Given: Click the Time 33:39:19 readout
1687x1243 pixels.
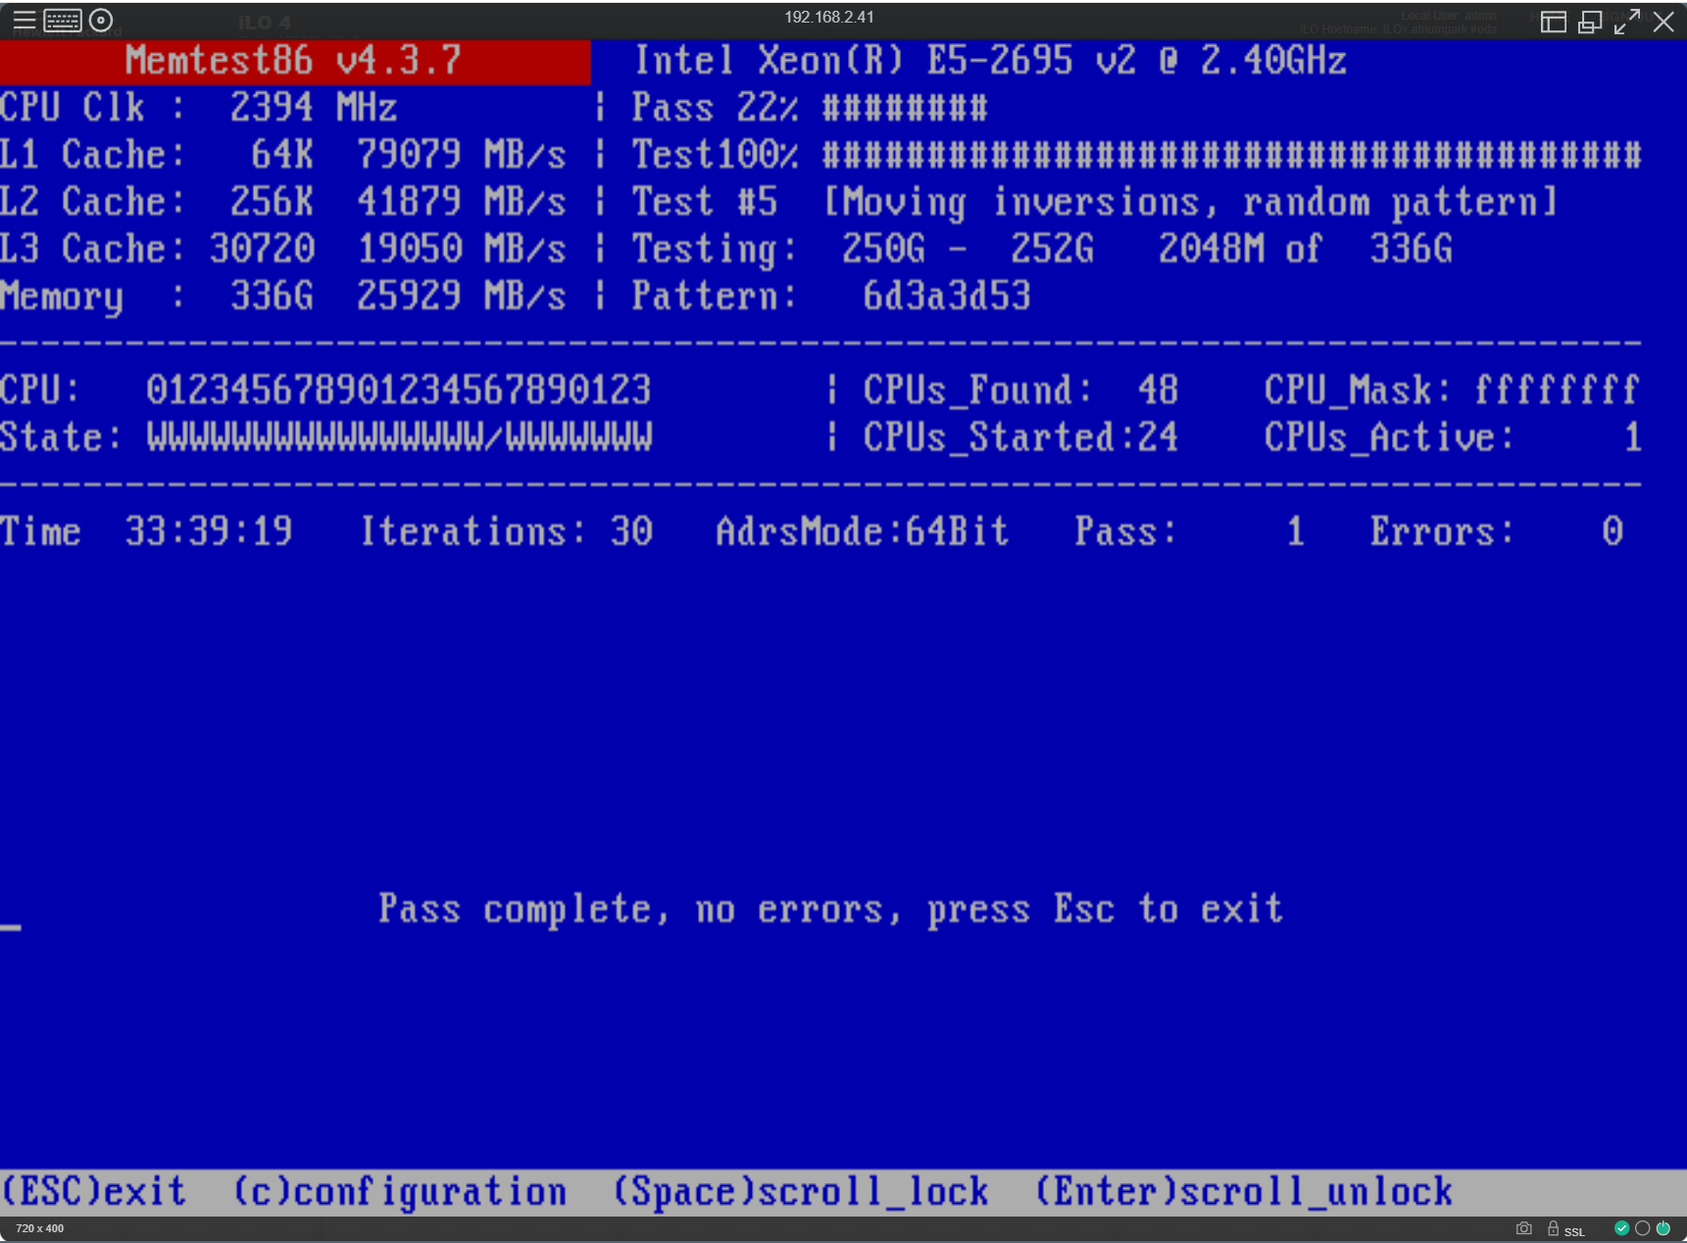Looking at the screenshot, I should click(146, 531).
